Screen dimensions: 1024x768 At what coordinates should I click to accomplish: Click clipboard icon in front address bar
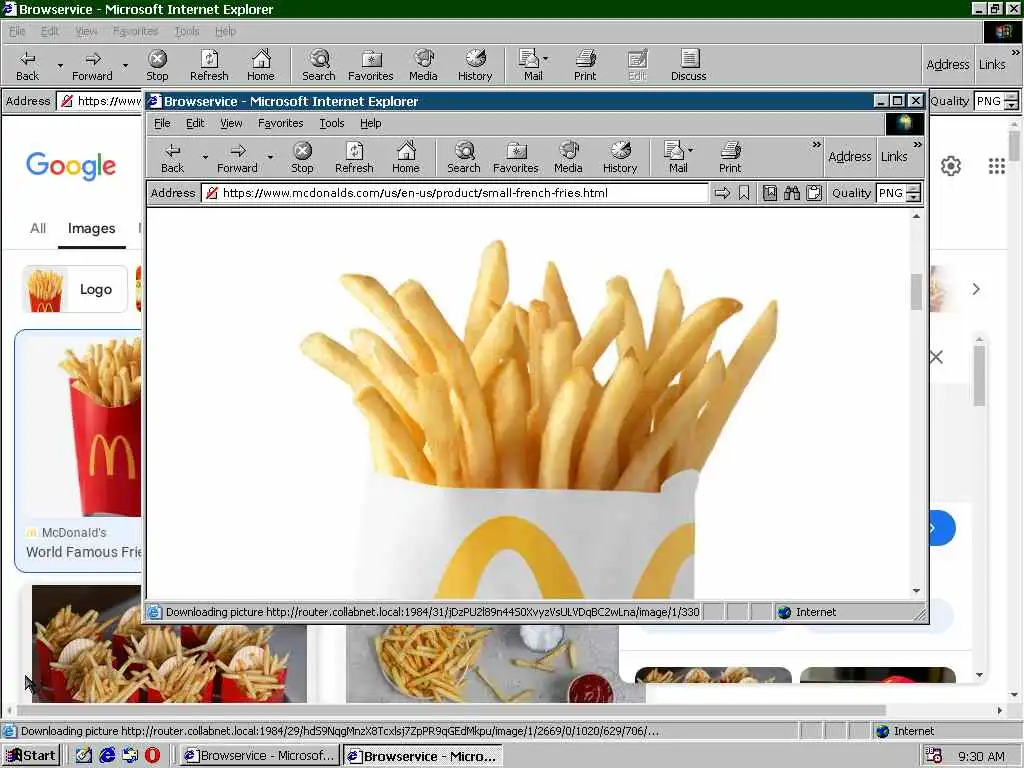pyautogui.click(x=814, y=193)
